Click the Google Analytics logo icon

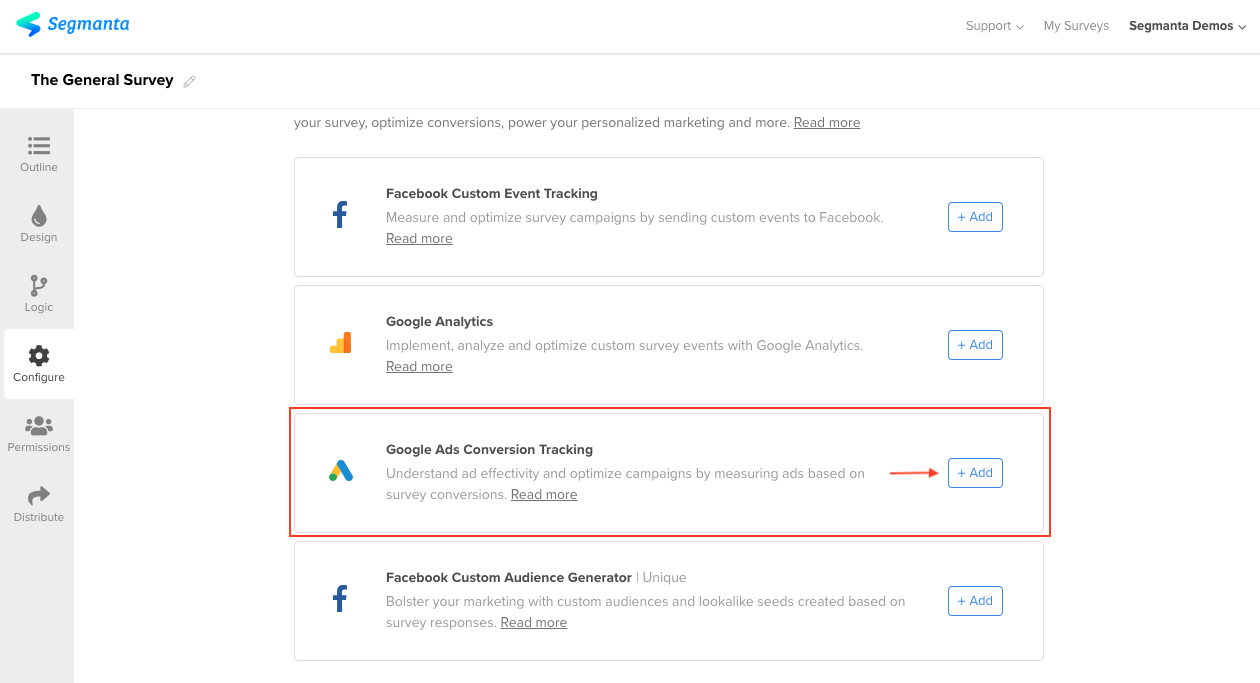[x=340, y=343]
